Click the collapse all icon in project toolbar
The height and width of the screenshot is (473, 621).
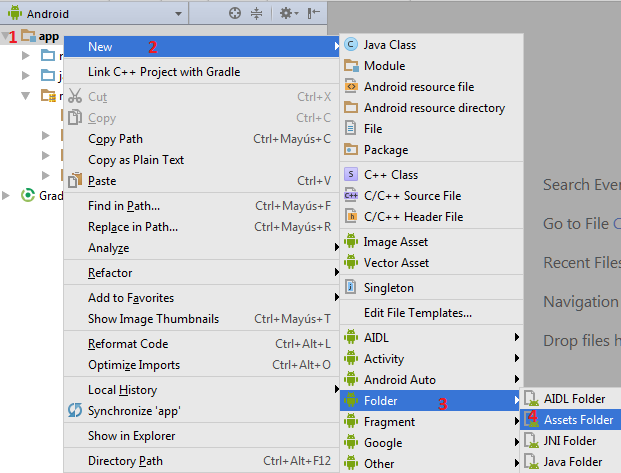(256, 14)
